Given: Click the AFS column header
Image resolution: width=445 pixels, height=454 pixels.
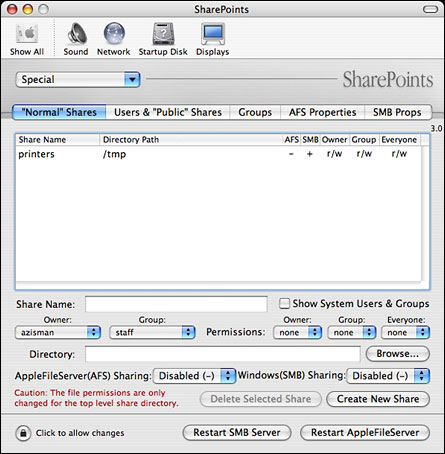Looking at the screenshot, I should click(291, 140).
